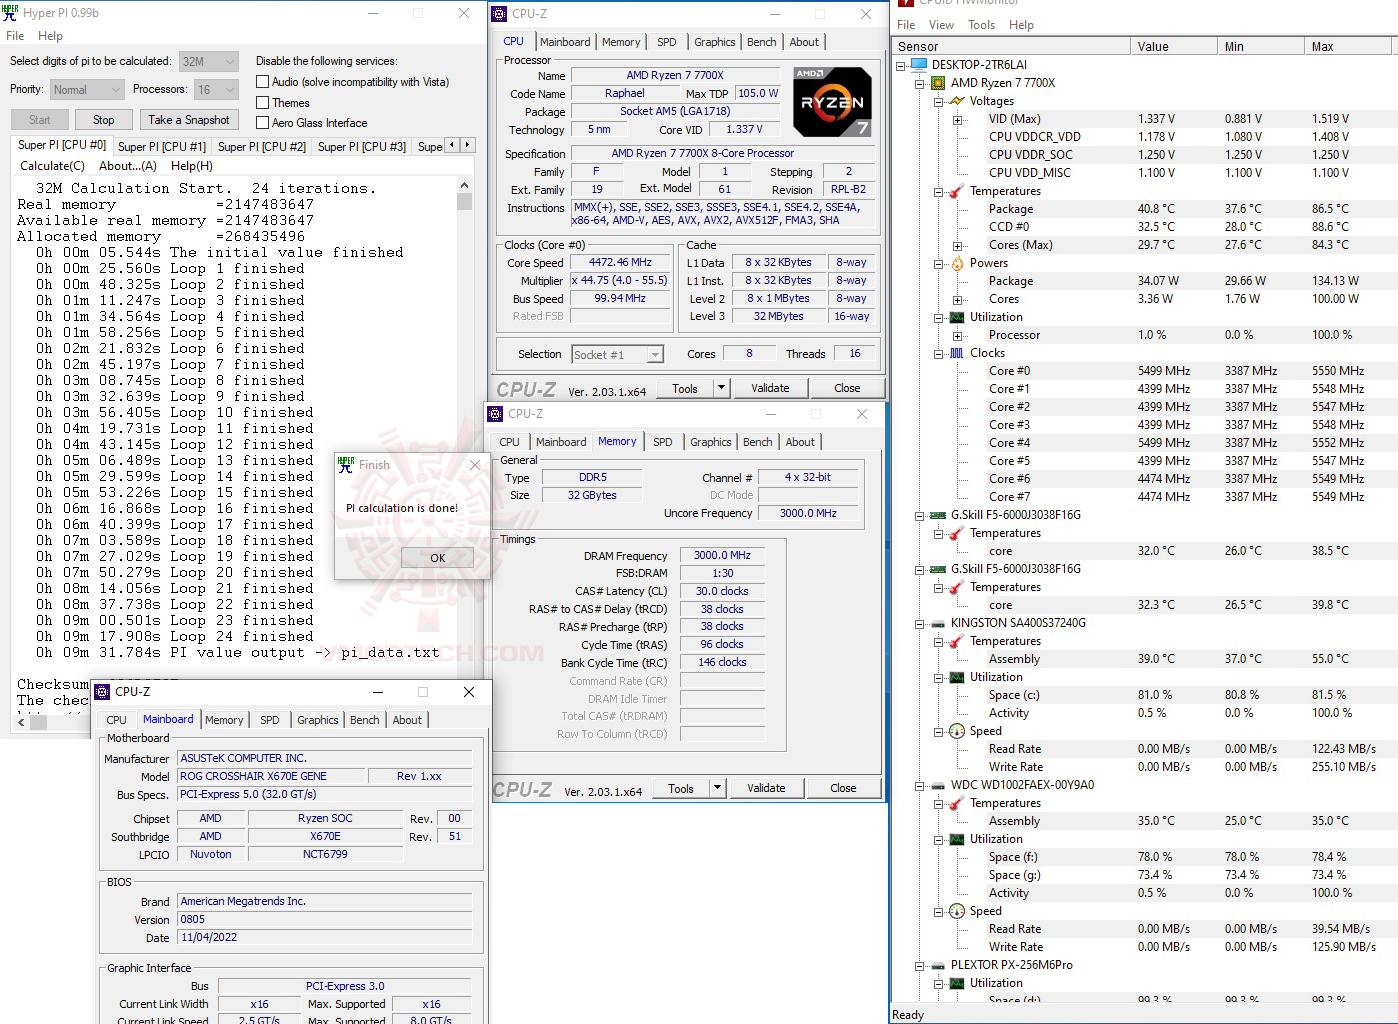
Task: Click the Utilization icon above Space (c:)
Action: point(957,677)
